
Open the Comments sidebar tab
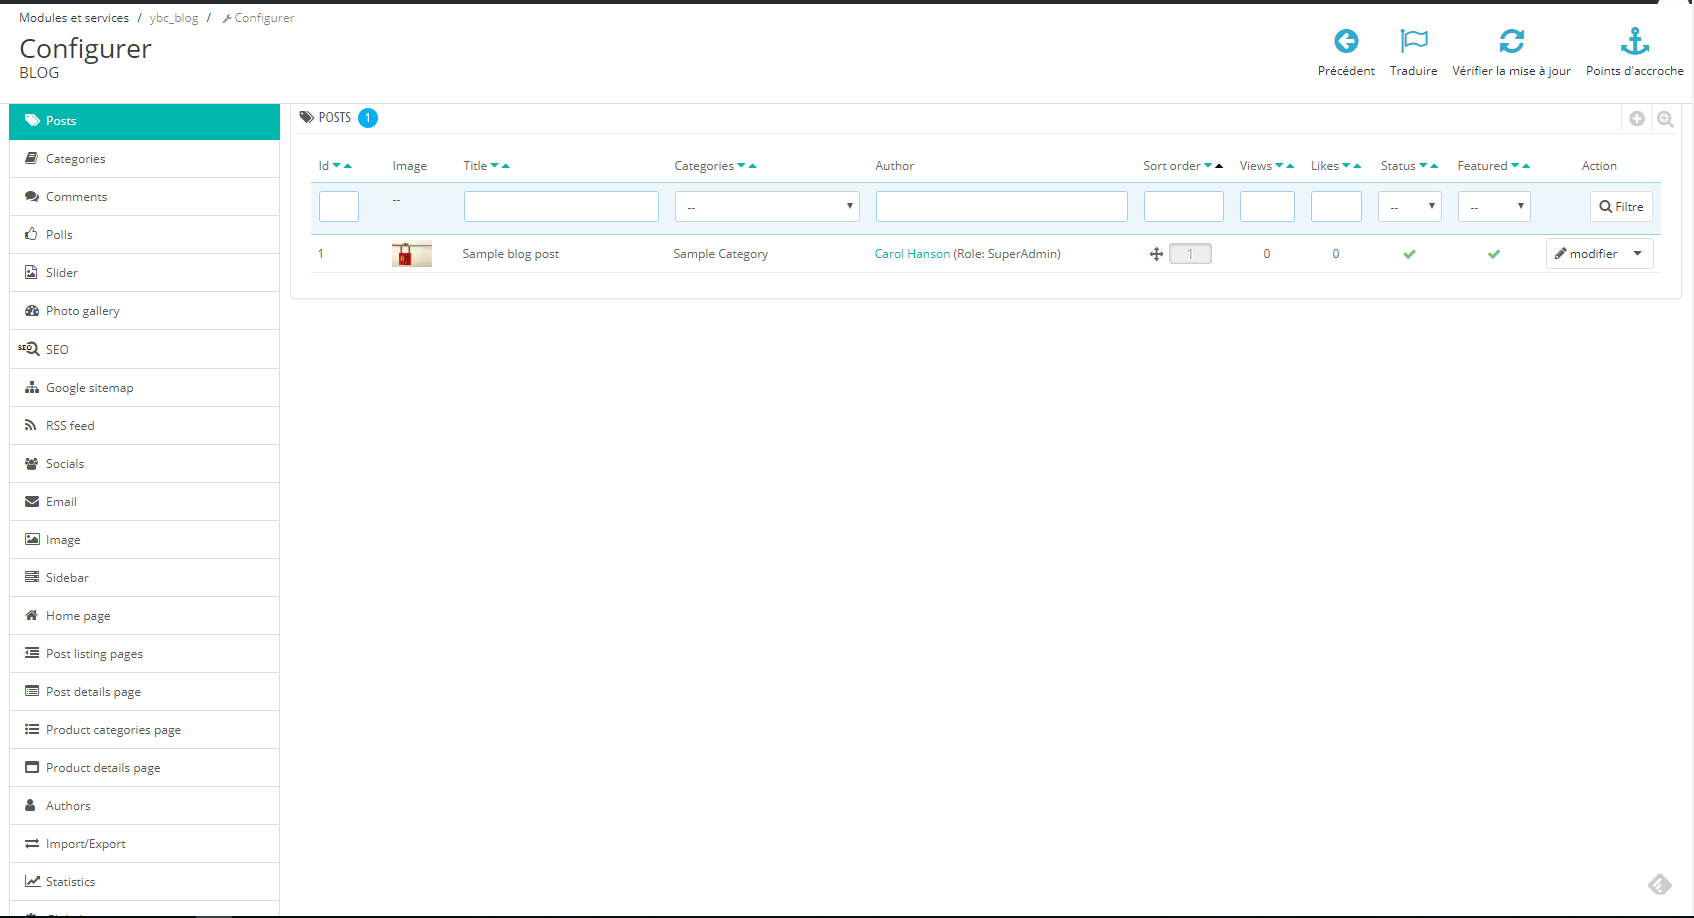coord(144,197)
